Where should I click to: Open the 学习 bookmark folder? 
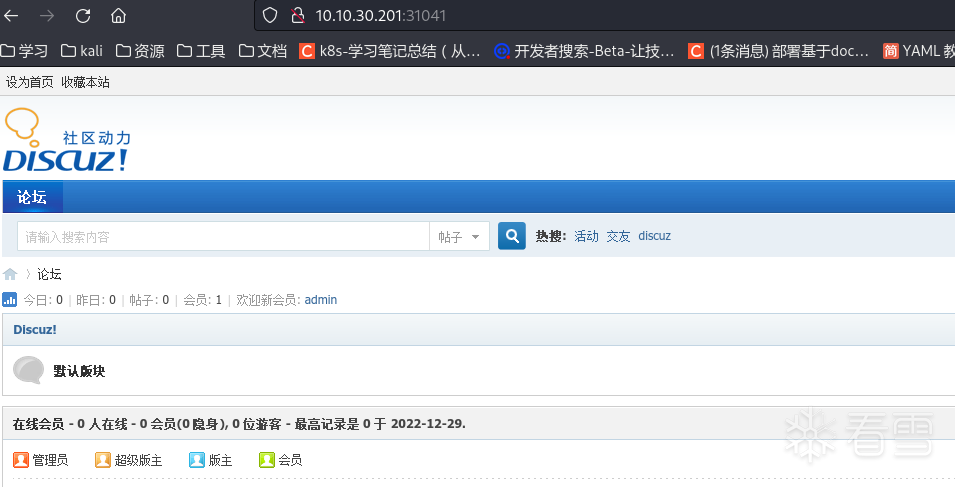(x=24, y=51)
